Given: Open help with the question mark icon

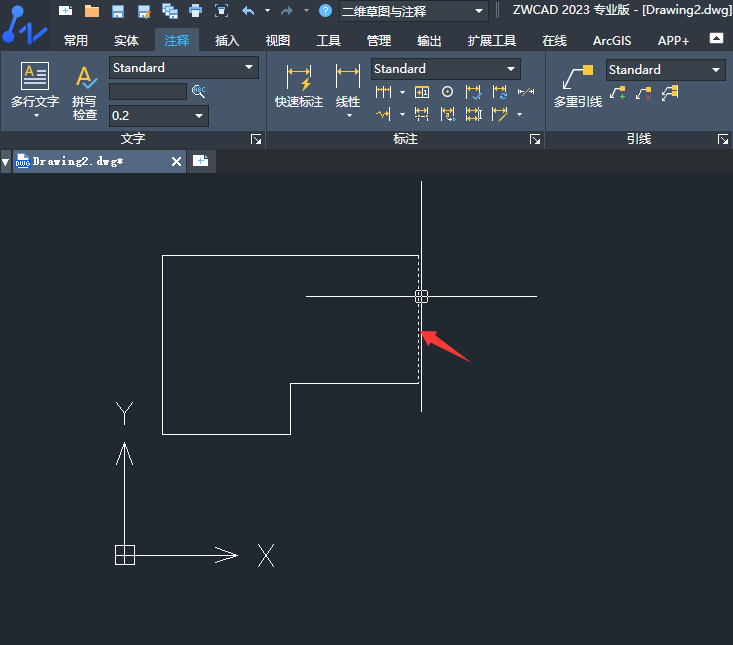Looking at the screenshot, I should 325,10.
